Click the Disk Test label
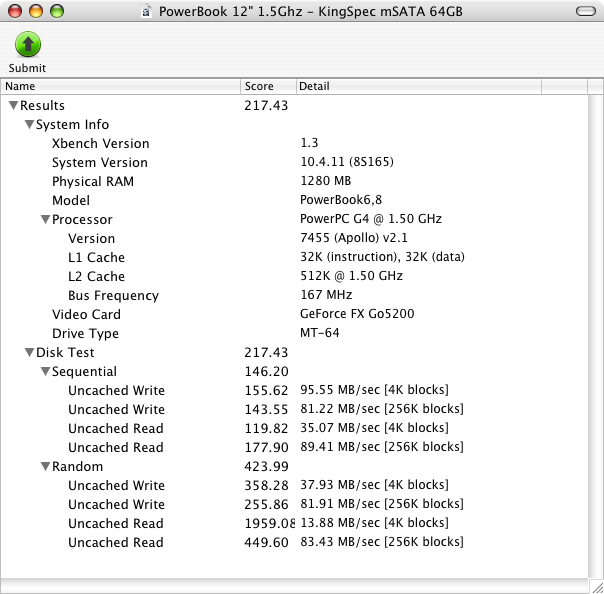604x594 pixels. tap(65, 352)
